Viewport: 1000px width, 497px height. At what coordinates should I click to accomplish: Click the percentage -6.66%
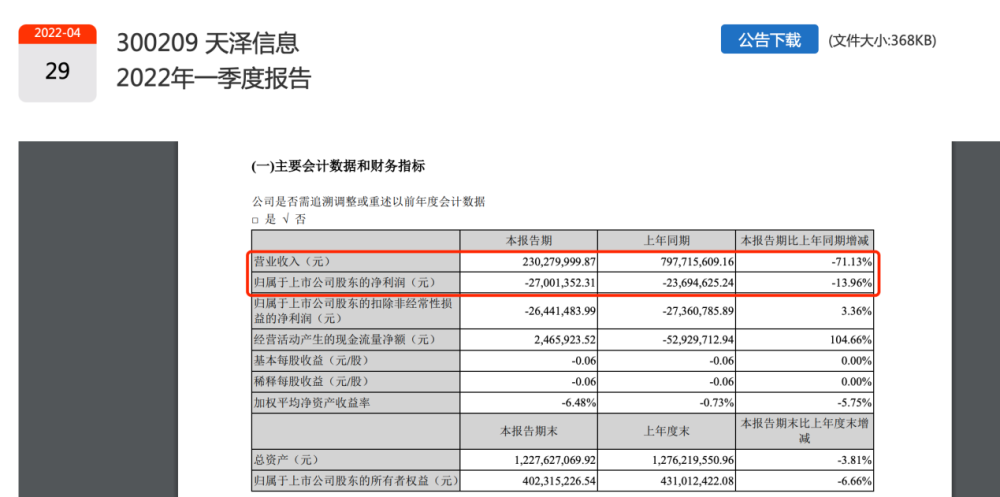tap(853, 481)
